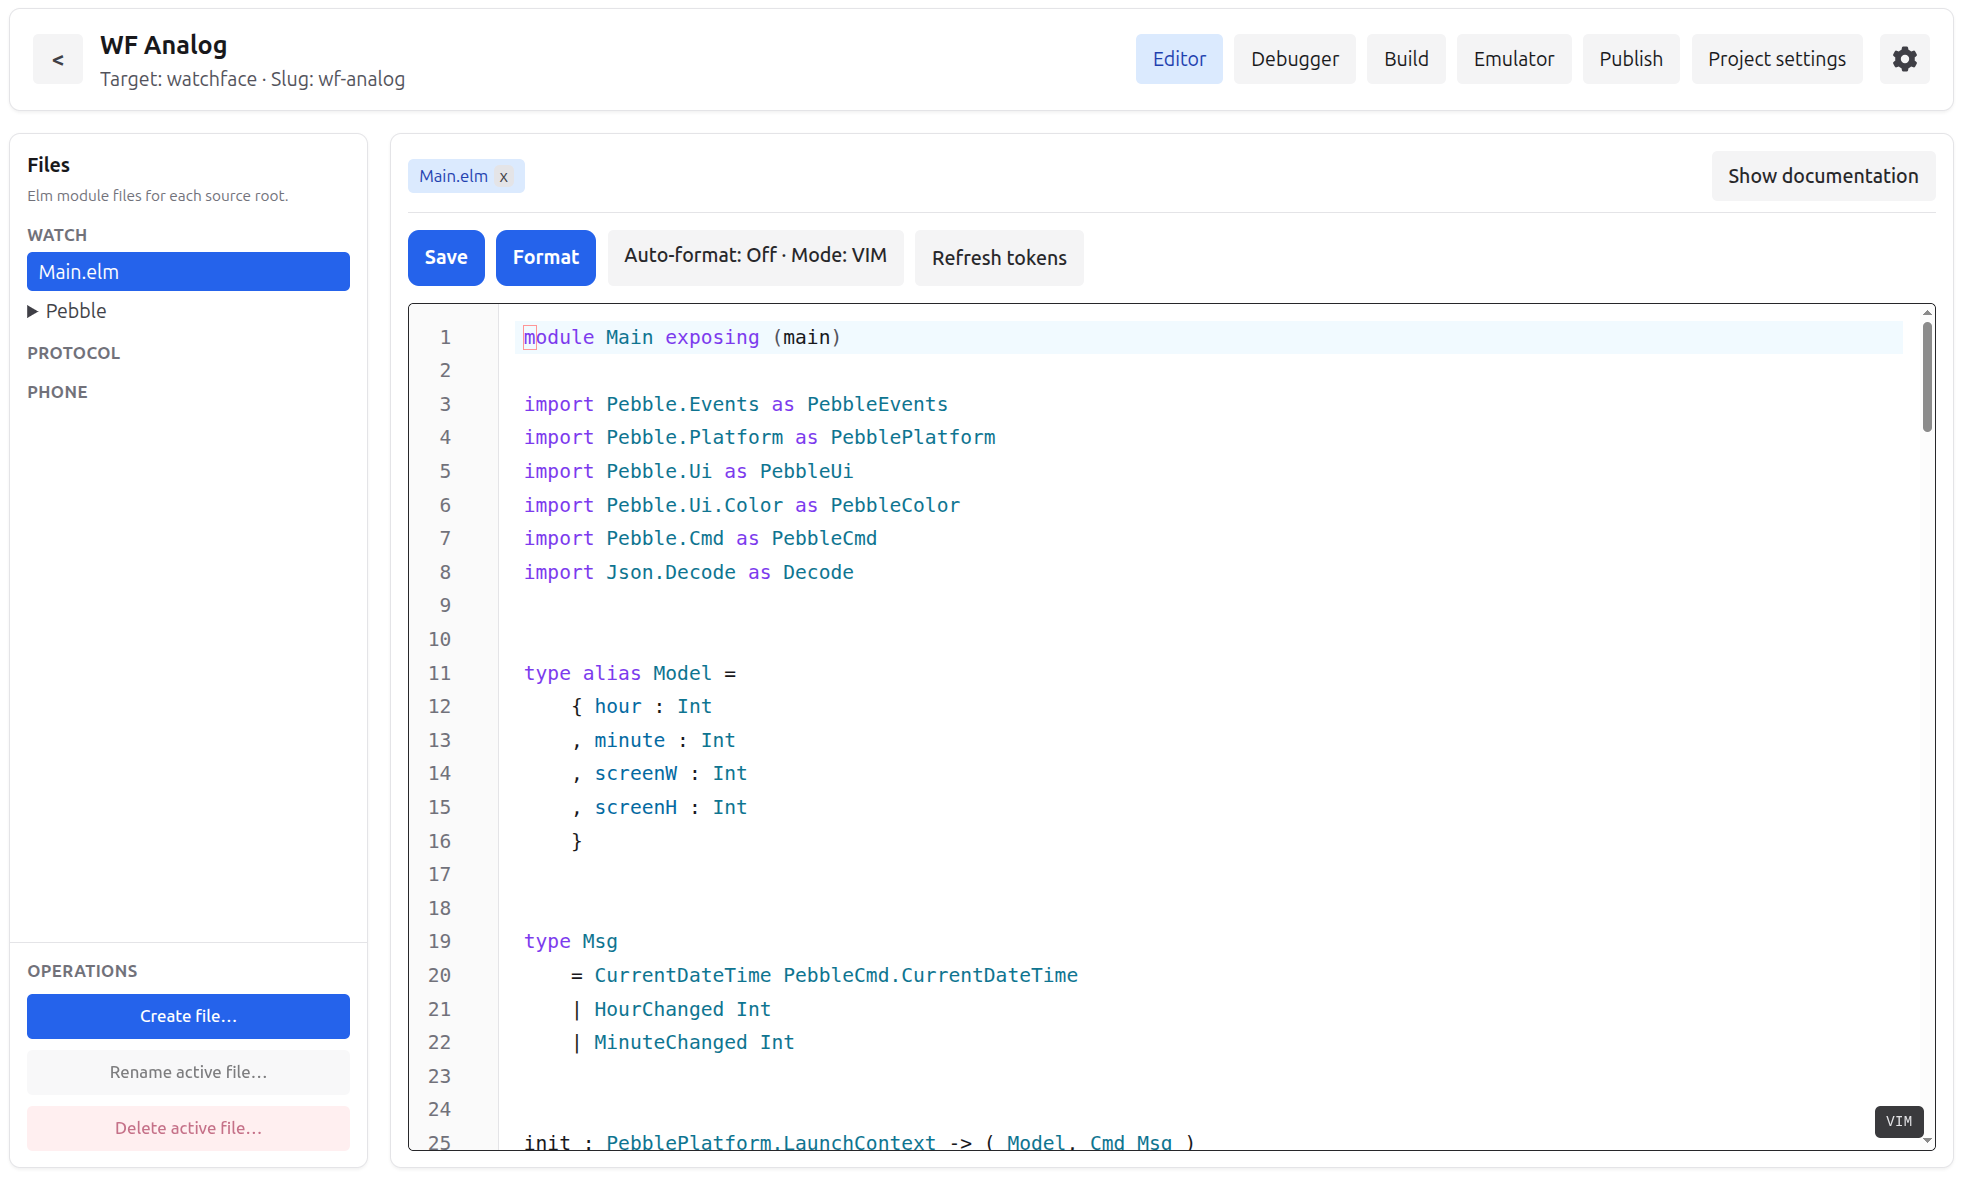Toggle Auto-format off setting
1969x1184 pixels.
[755, 257]
